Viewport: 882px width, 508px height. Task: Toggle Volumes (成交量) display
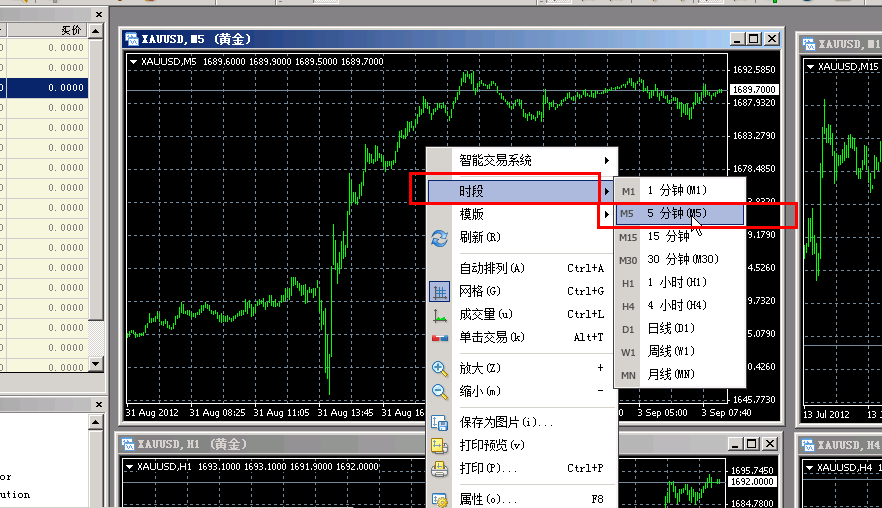tap(439, 314)
